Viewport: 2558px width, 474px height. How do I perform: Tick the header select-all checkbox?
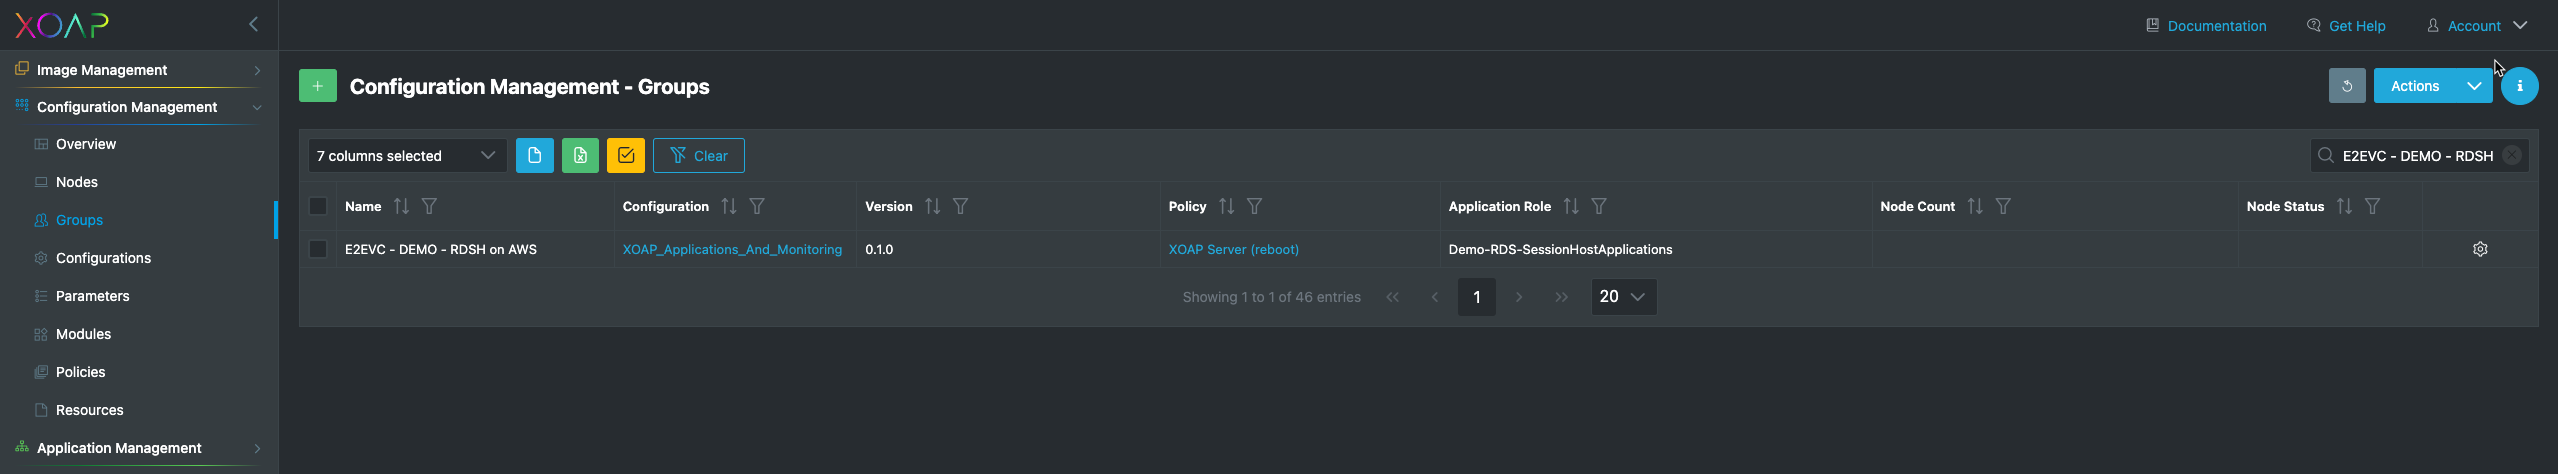click(x=318, y=206)
